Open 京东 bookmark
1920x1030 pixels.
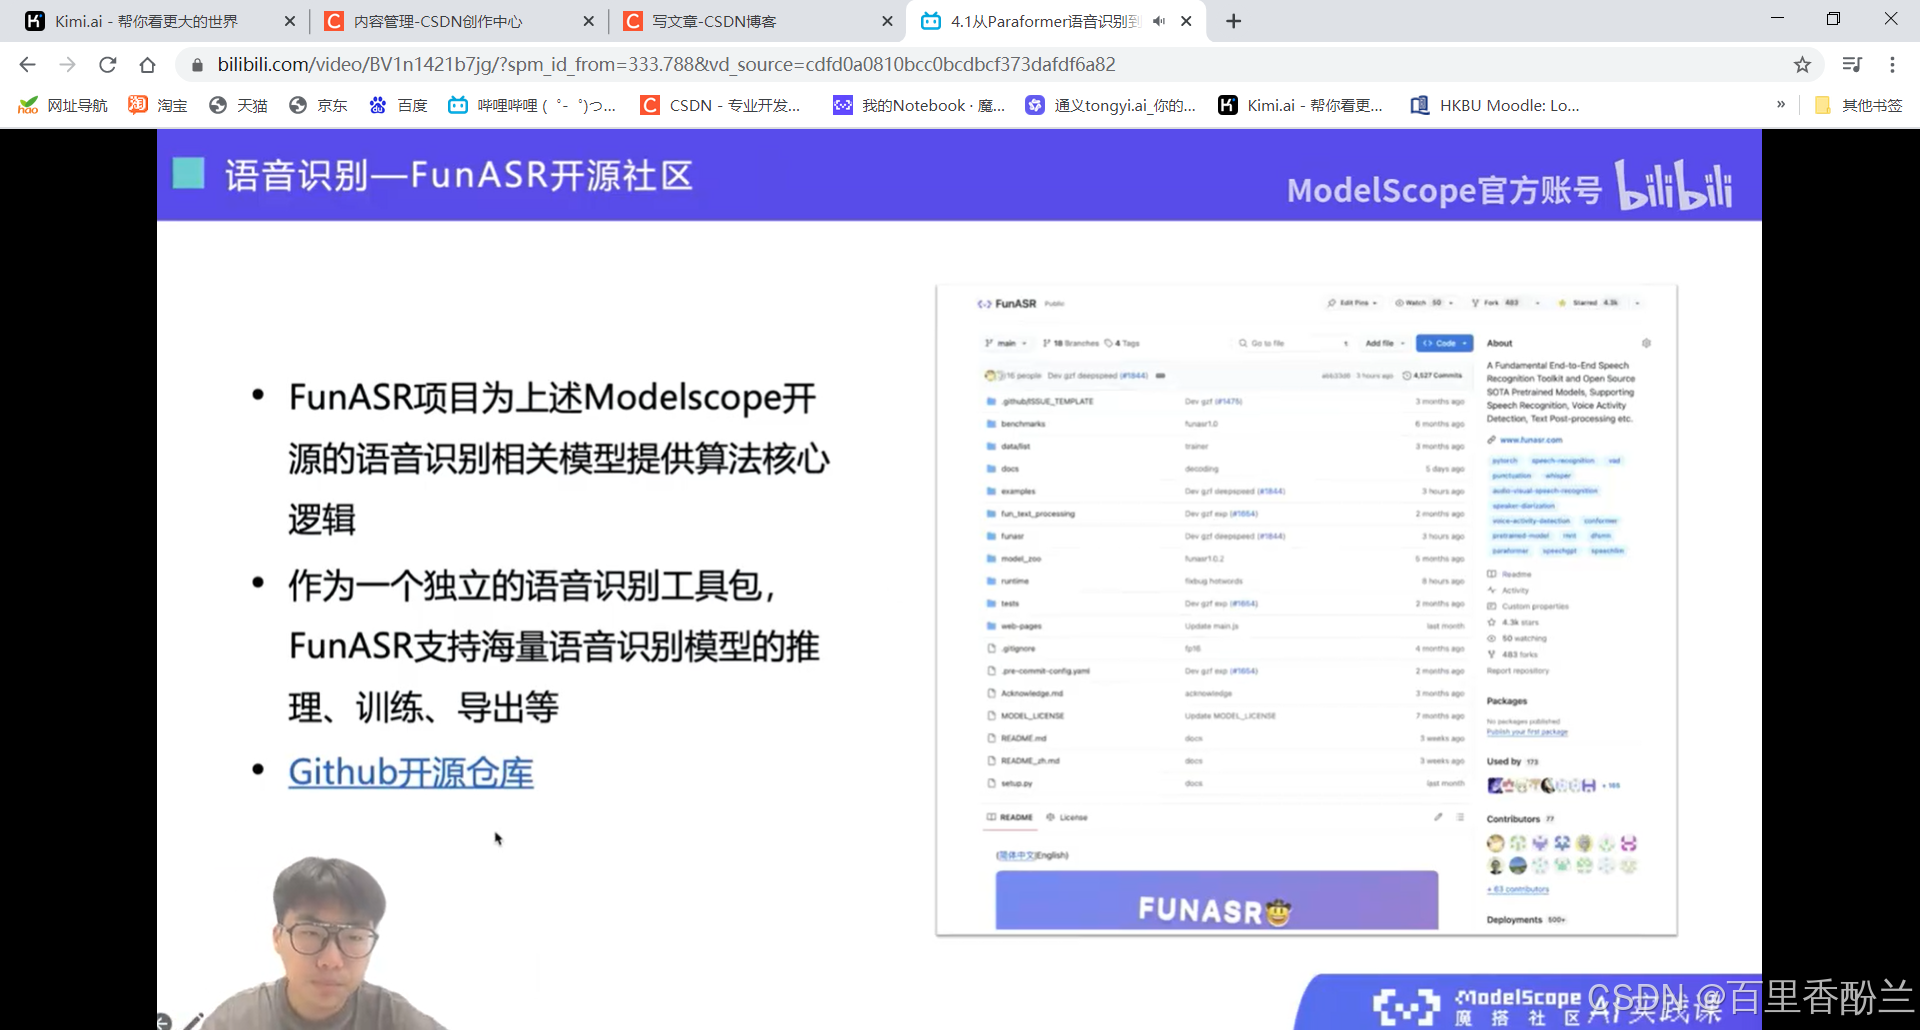point(318,105)
